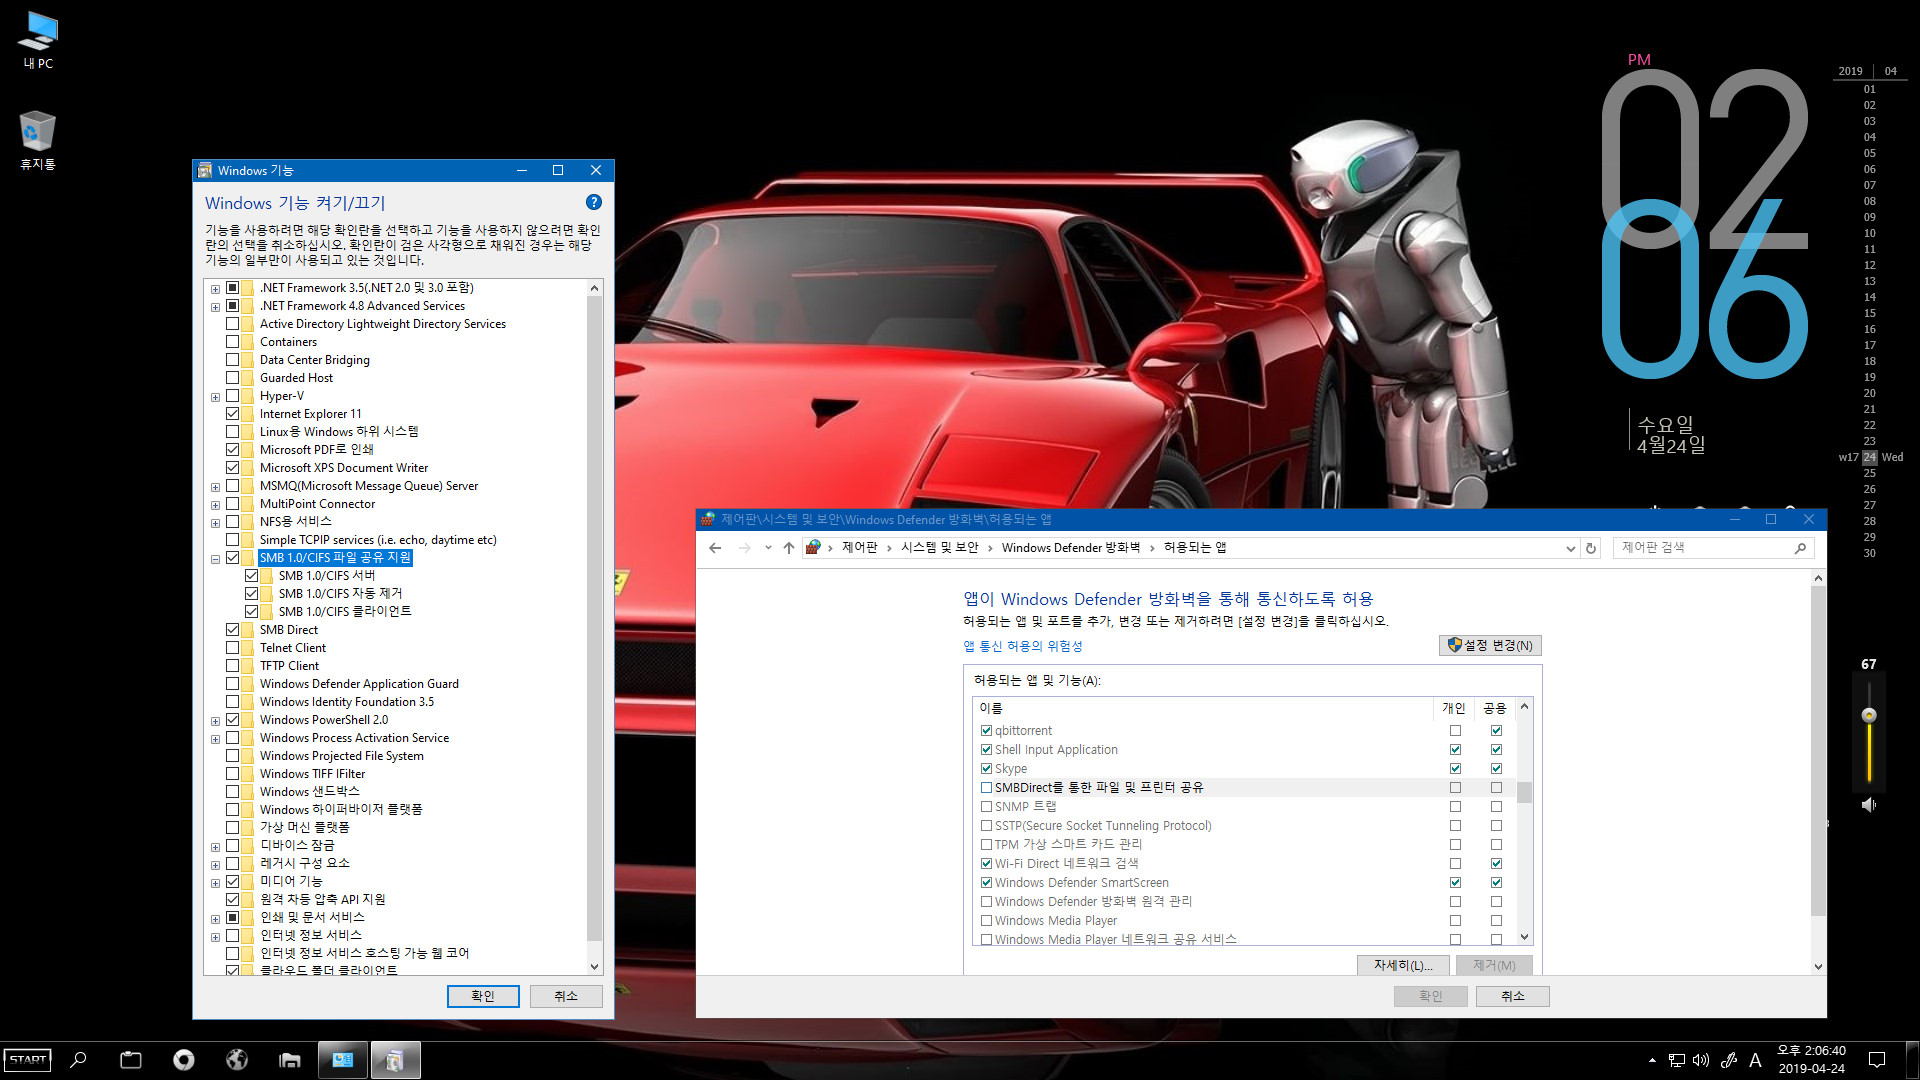Click 확인 in Windows Features dialog
Screen dimensions: 1920x1080
click(x=483, y=996)
